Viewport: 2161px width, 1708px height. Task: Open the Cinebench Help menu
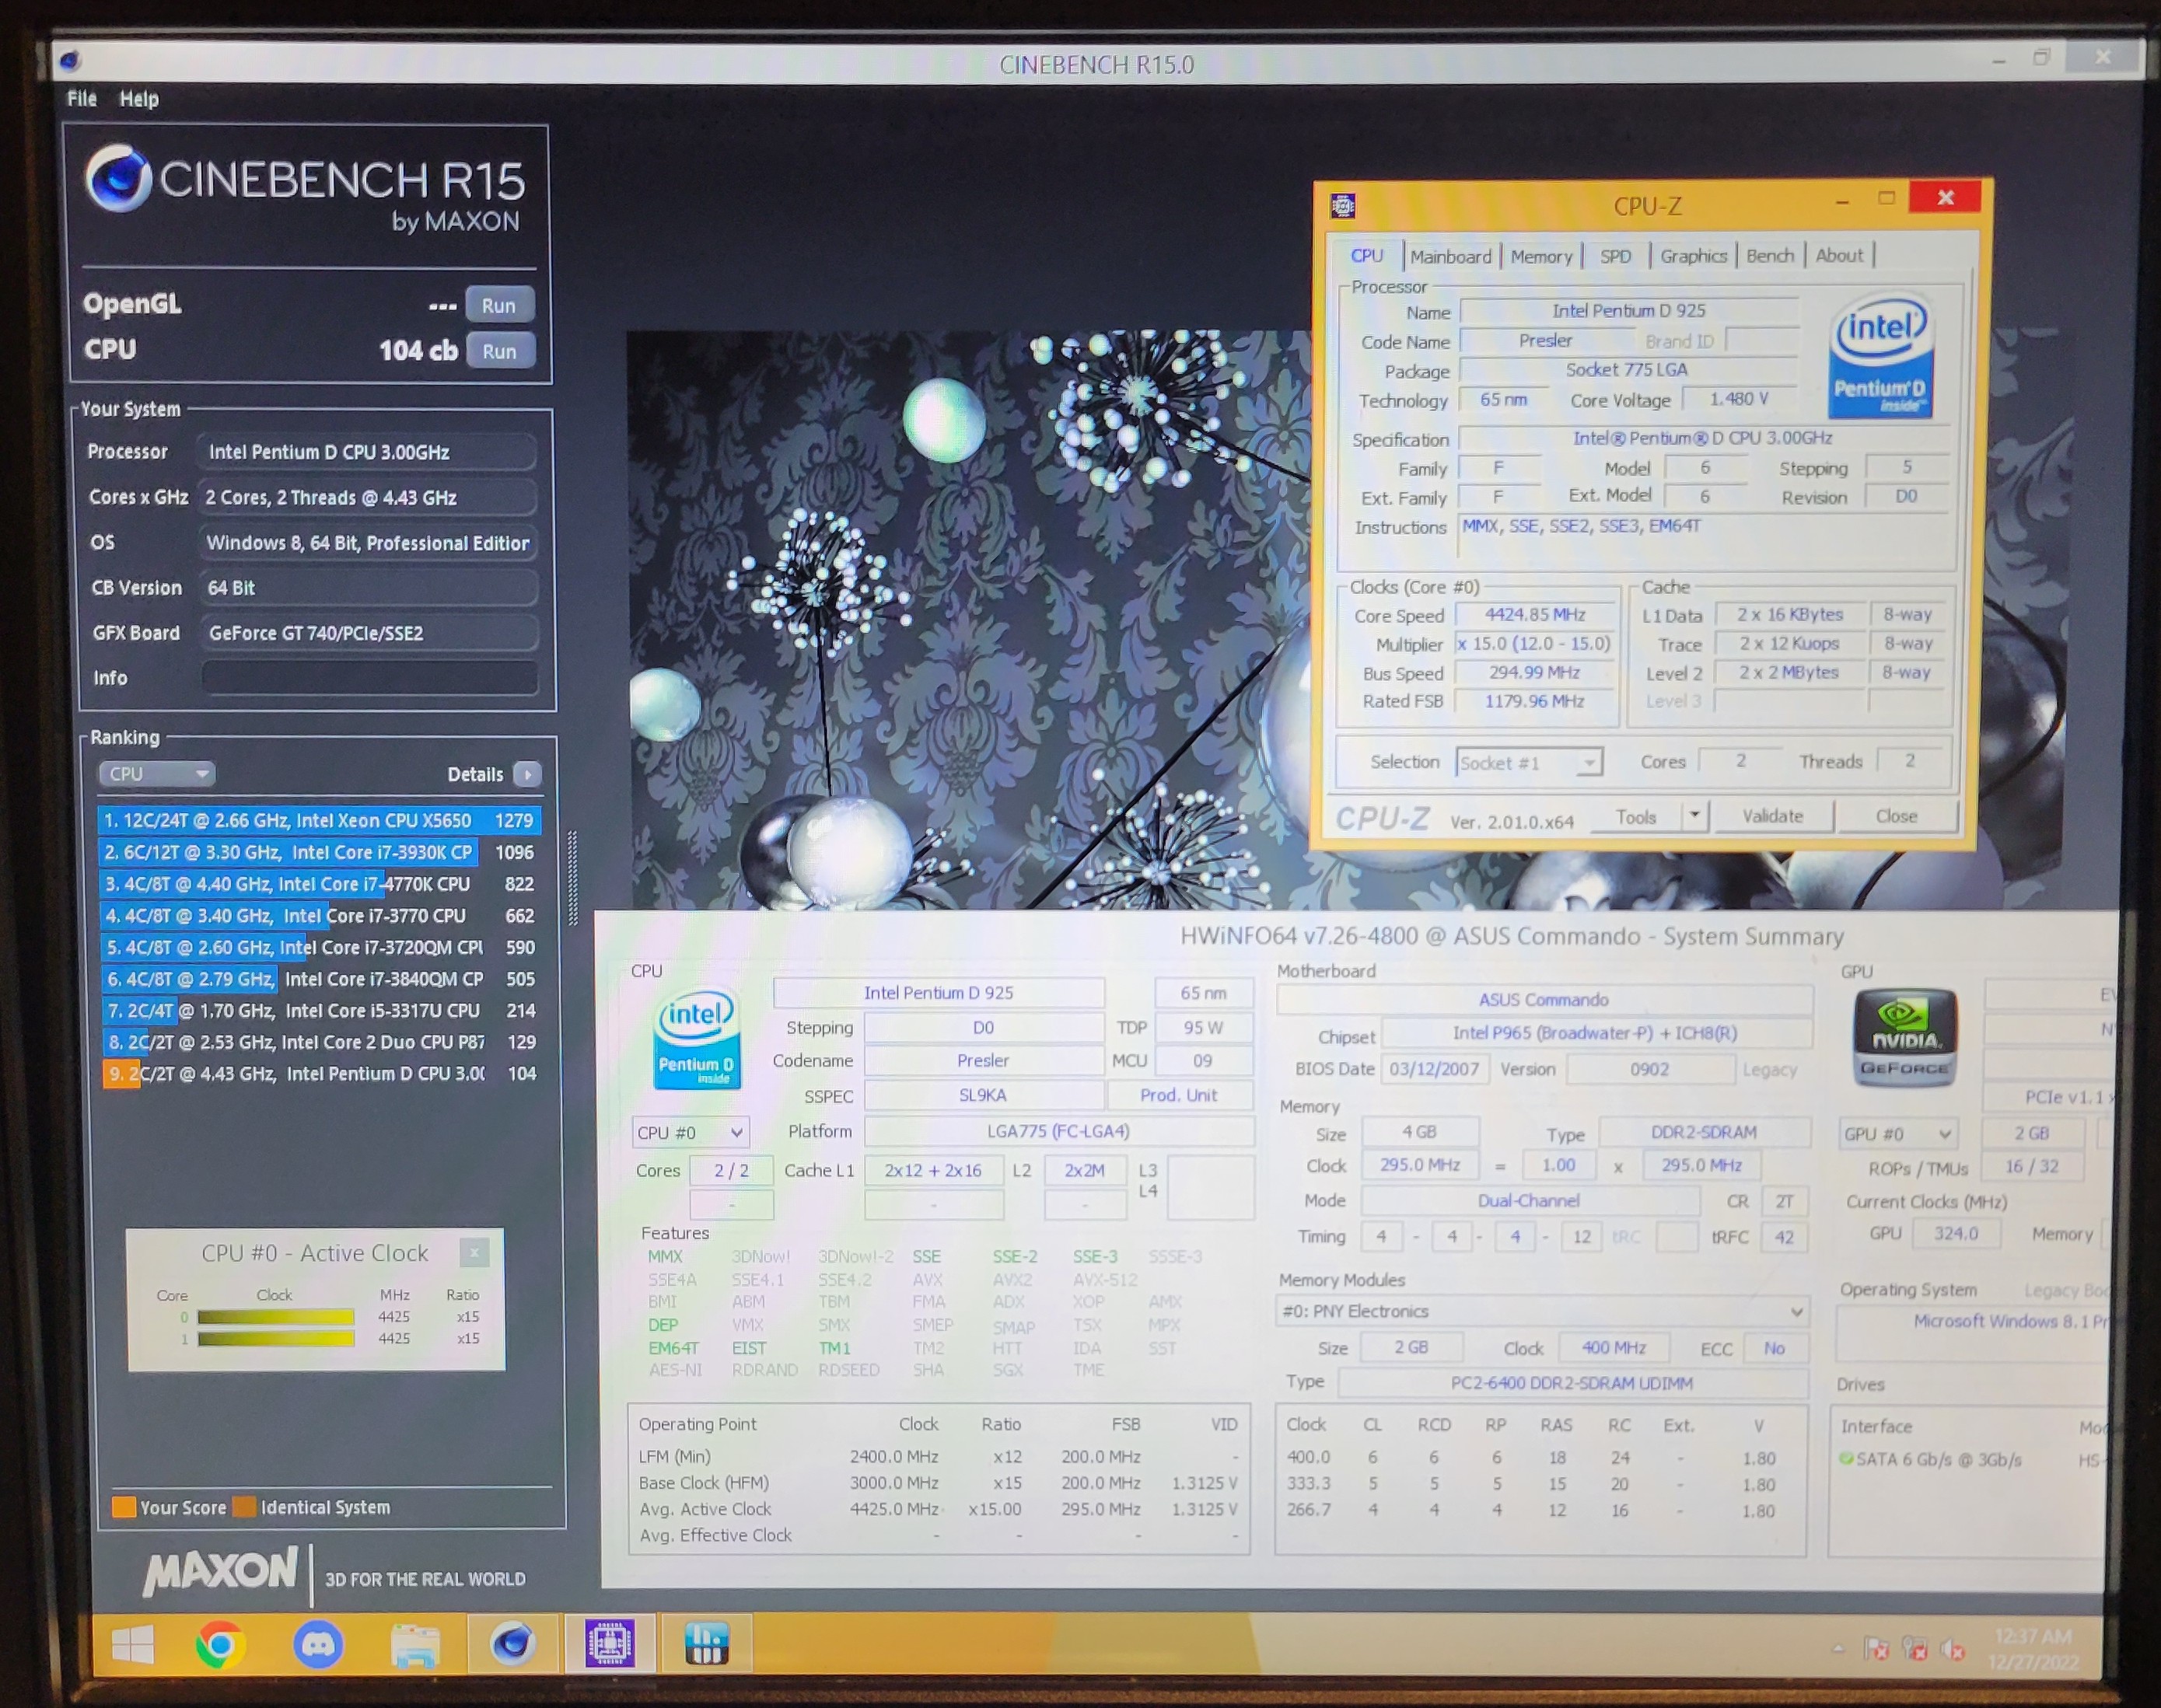(x=139, y=98)
